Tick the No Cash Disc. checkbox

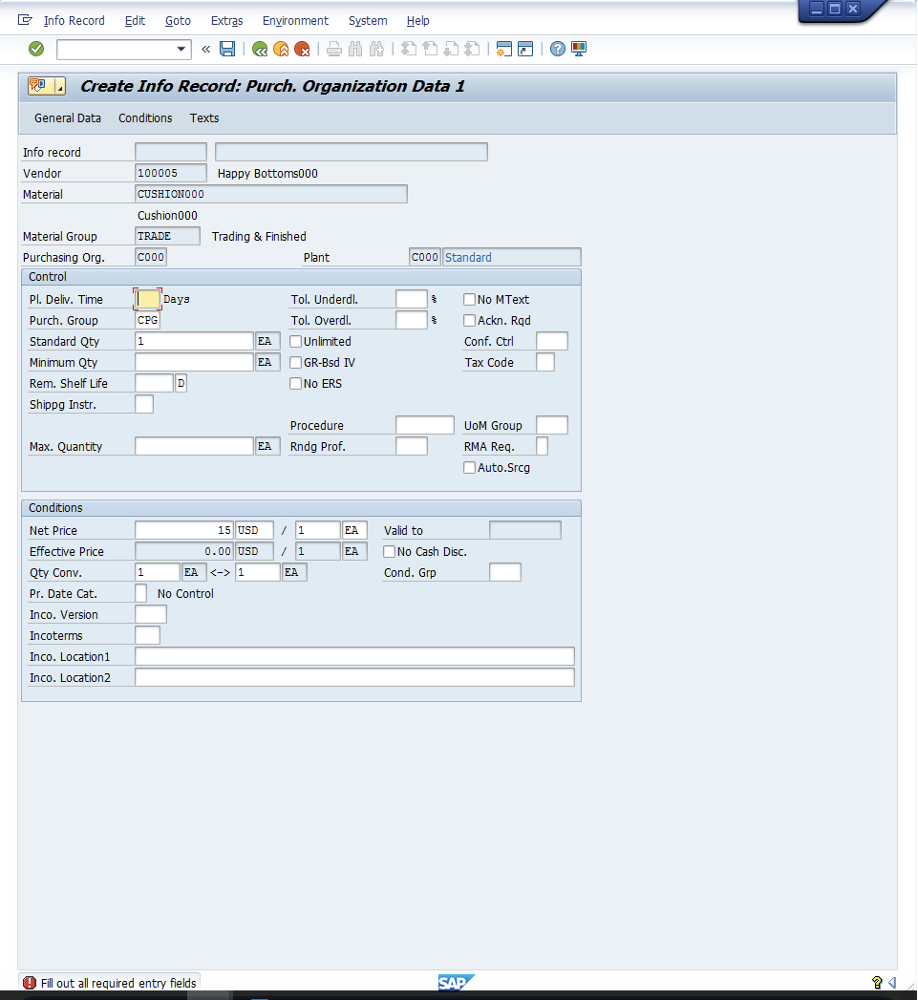(x=389, y=551)
